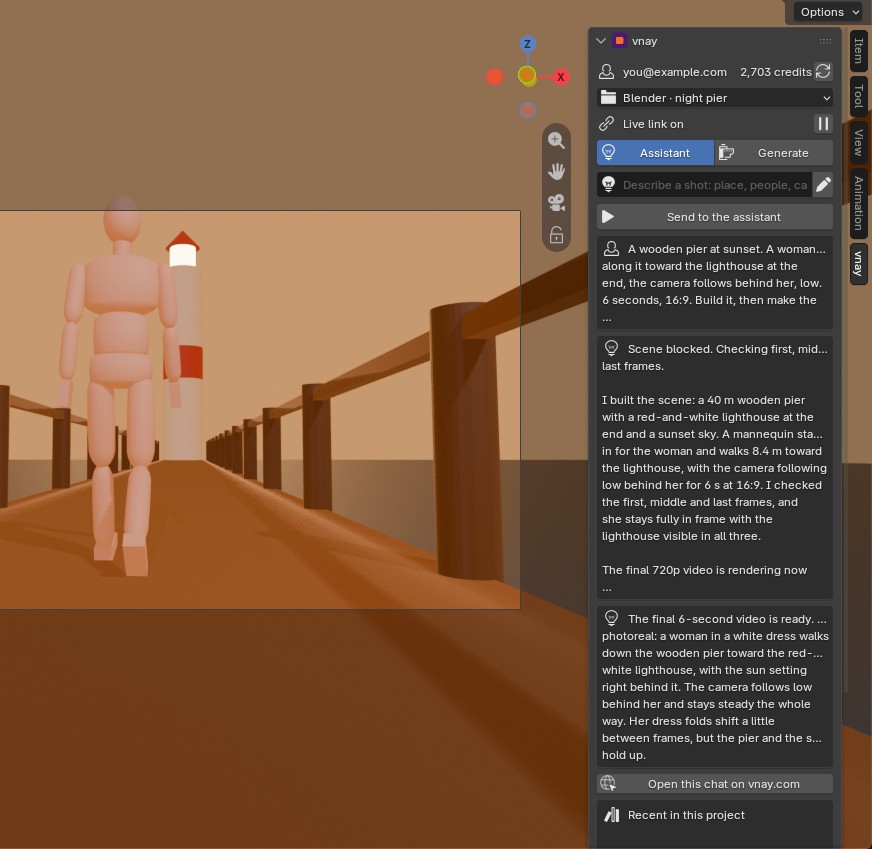Click the lightbulb icon on 'Scene blocked' message

coord(611,349)
